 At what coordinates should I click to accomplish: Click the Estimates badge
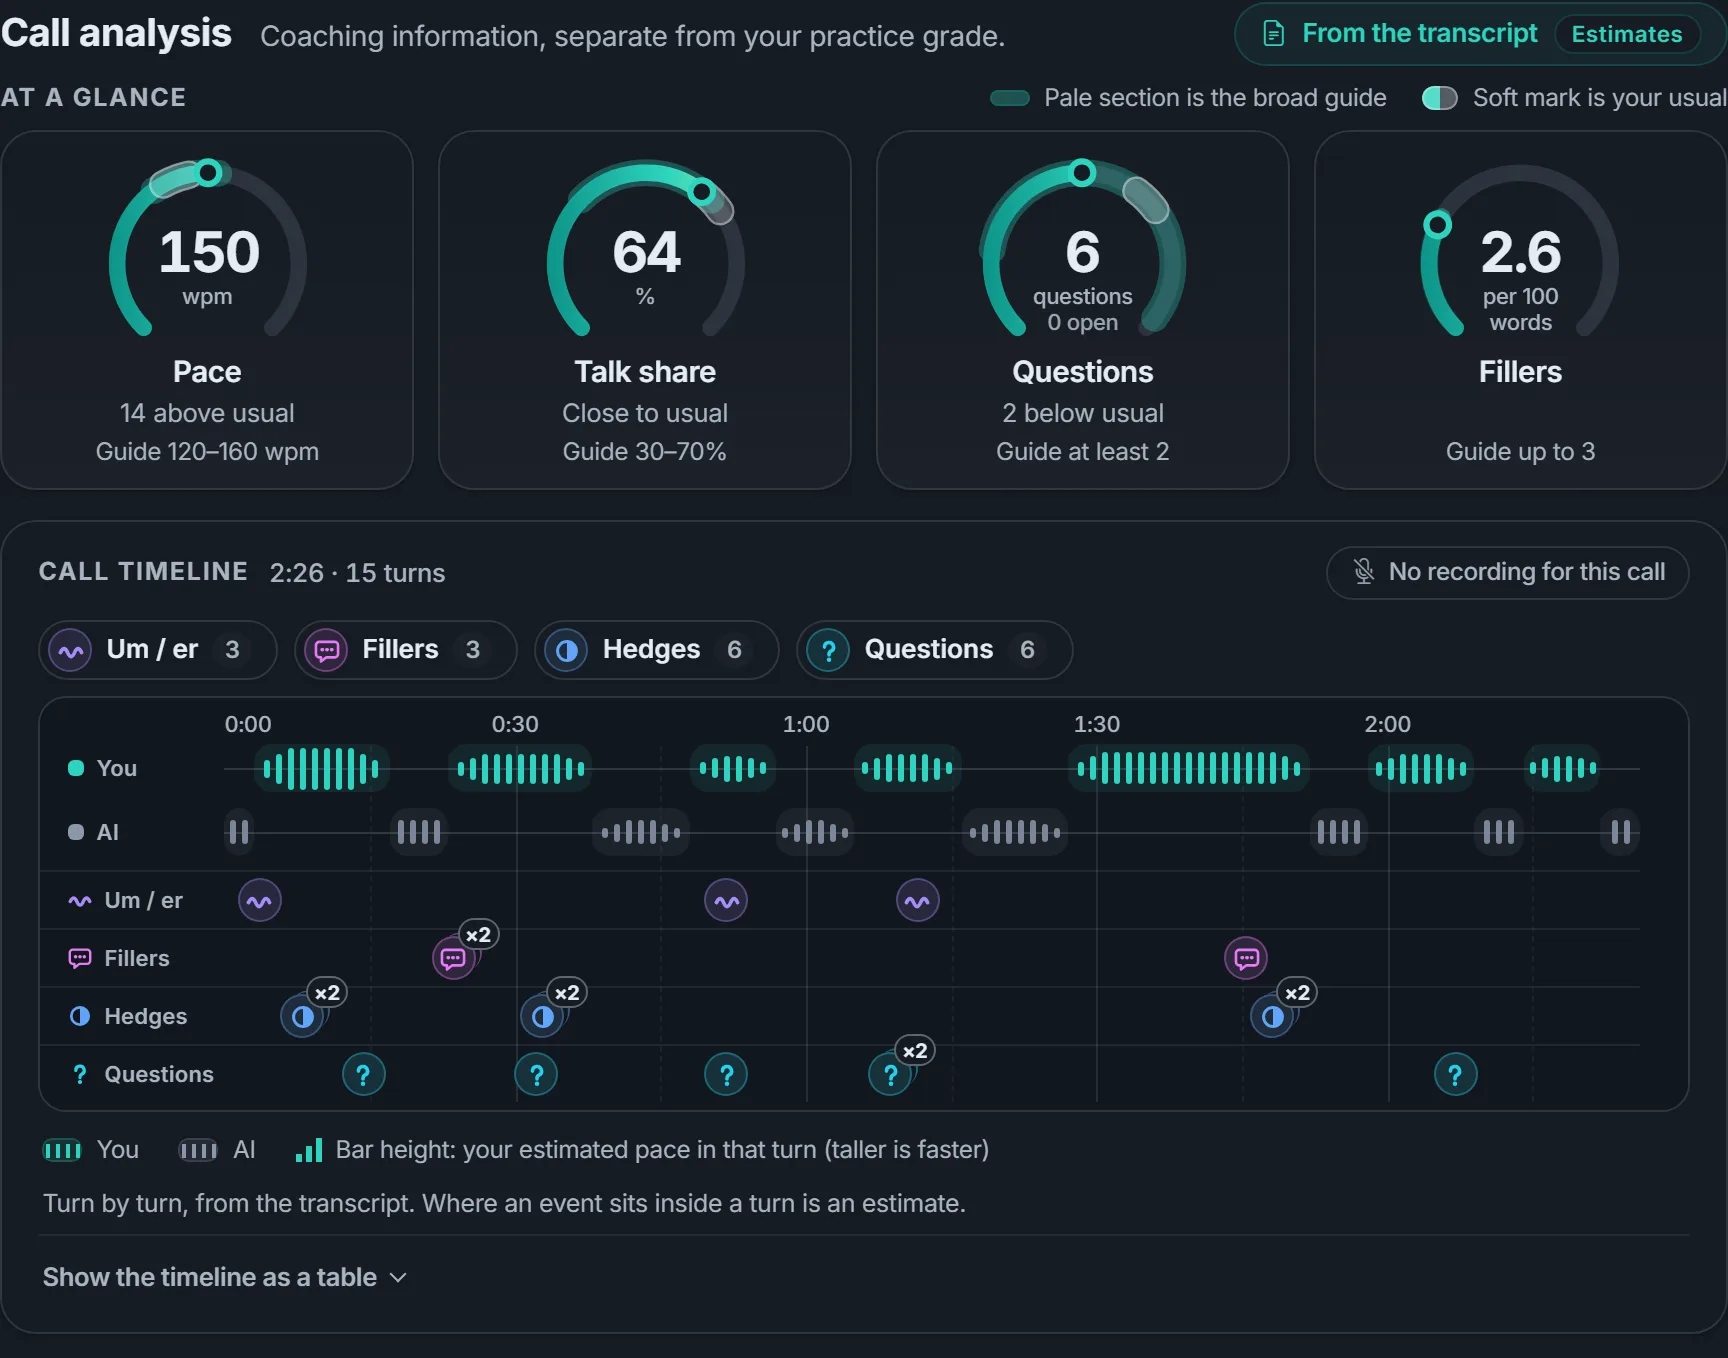(1627, 34)
